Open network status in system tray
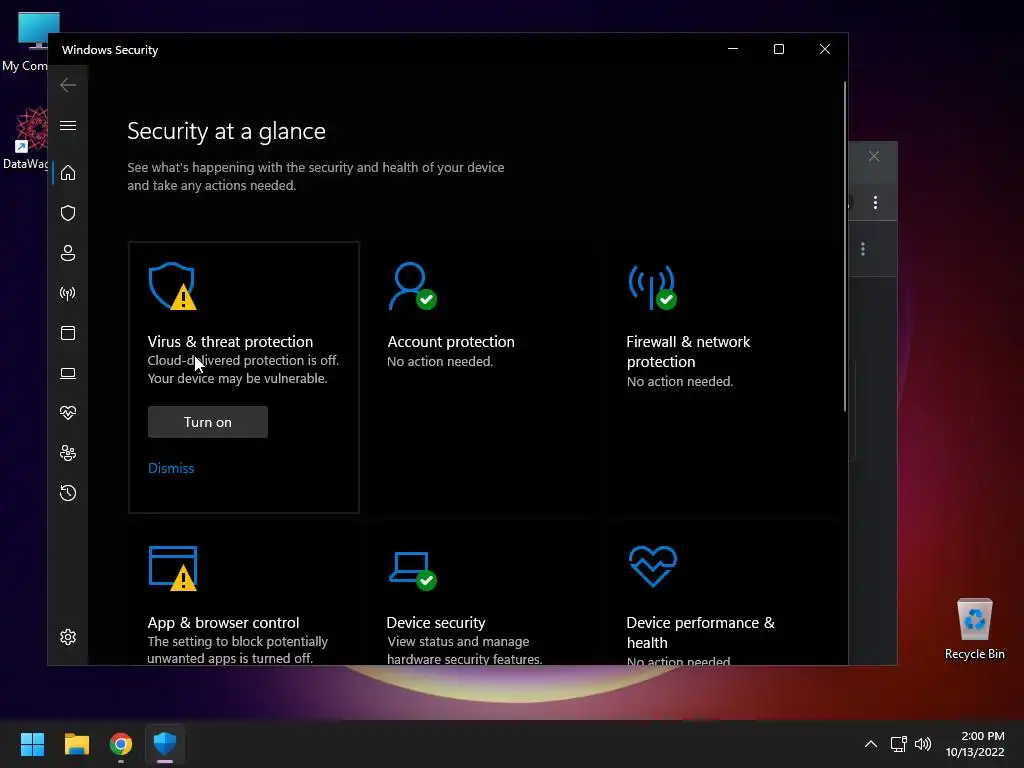Image resolution: width=1024 pixels, height=768 pixels. (899, 744)
